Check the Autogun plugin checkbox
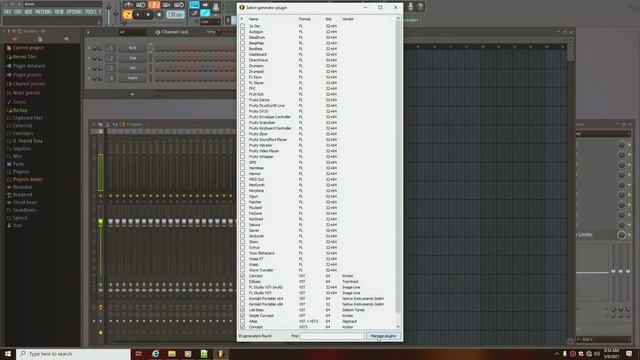This screenshot has width=640, height=360. click(243, 32)
